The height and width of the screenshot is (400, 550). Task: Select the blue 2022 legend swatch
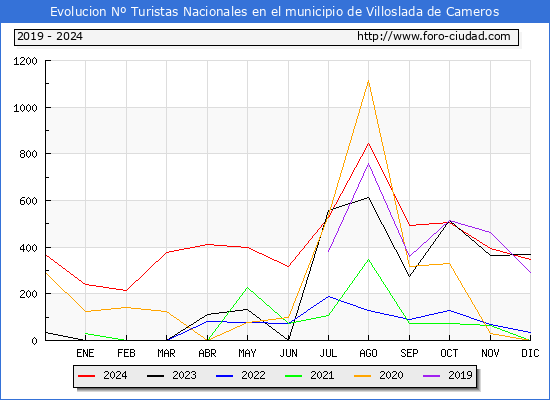(x=224, y=376)
